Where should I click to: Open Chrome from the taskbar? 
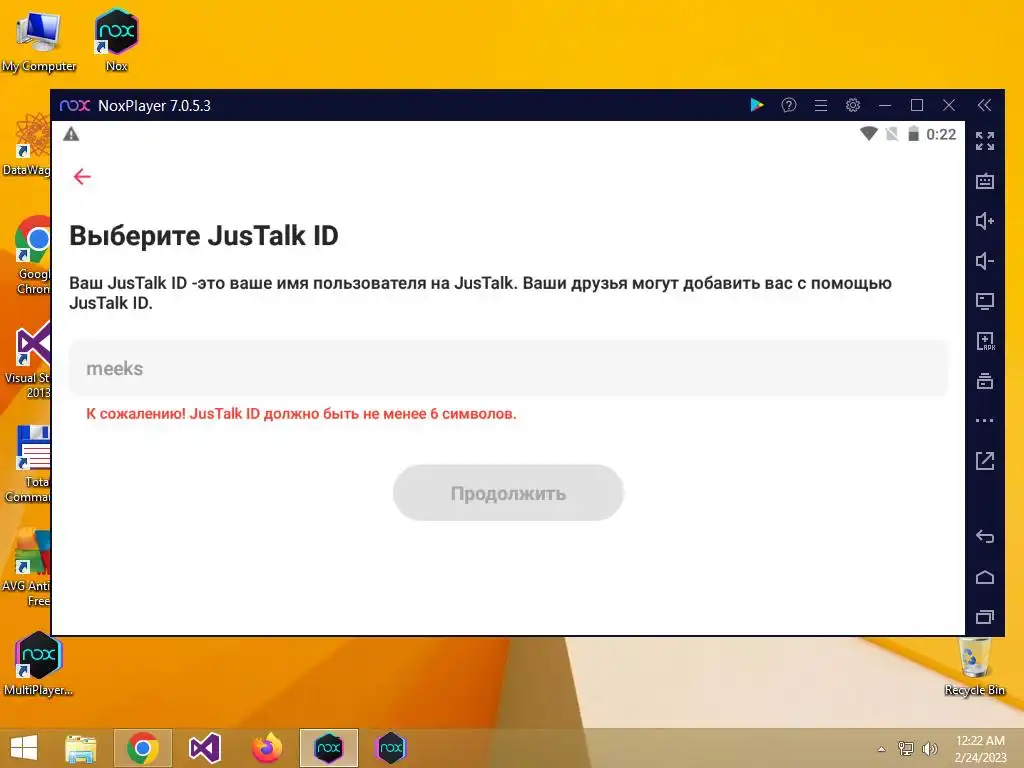(143, 748)
